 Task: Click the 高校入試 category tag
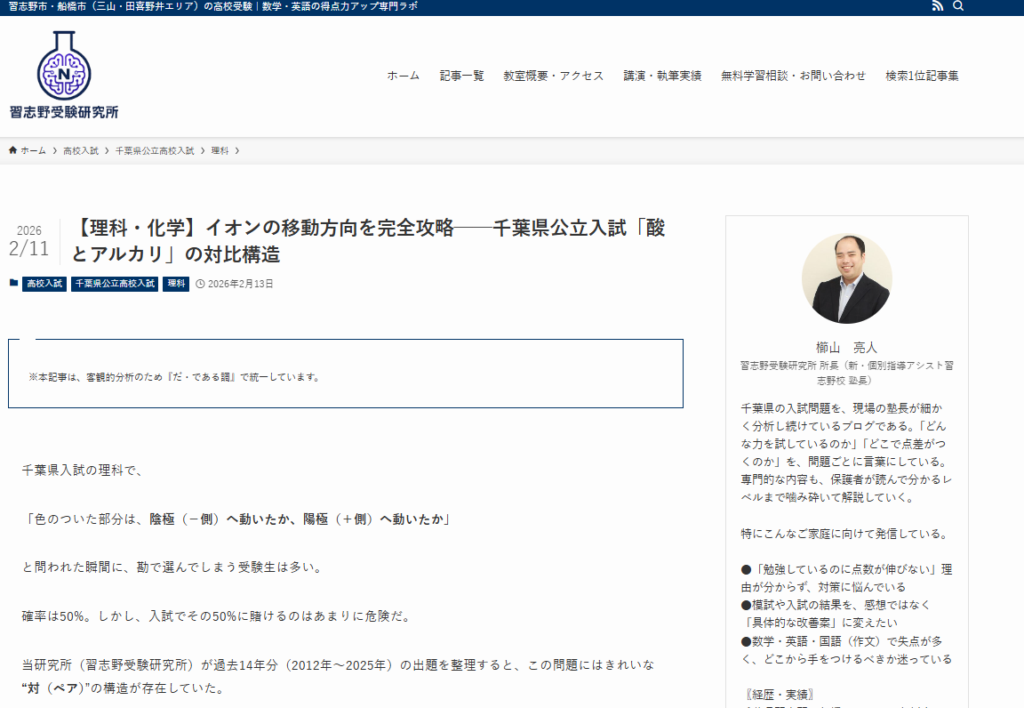click(44, 284)
